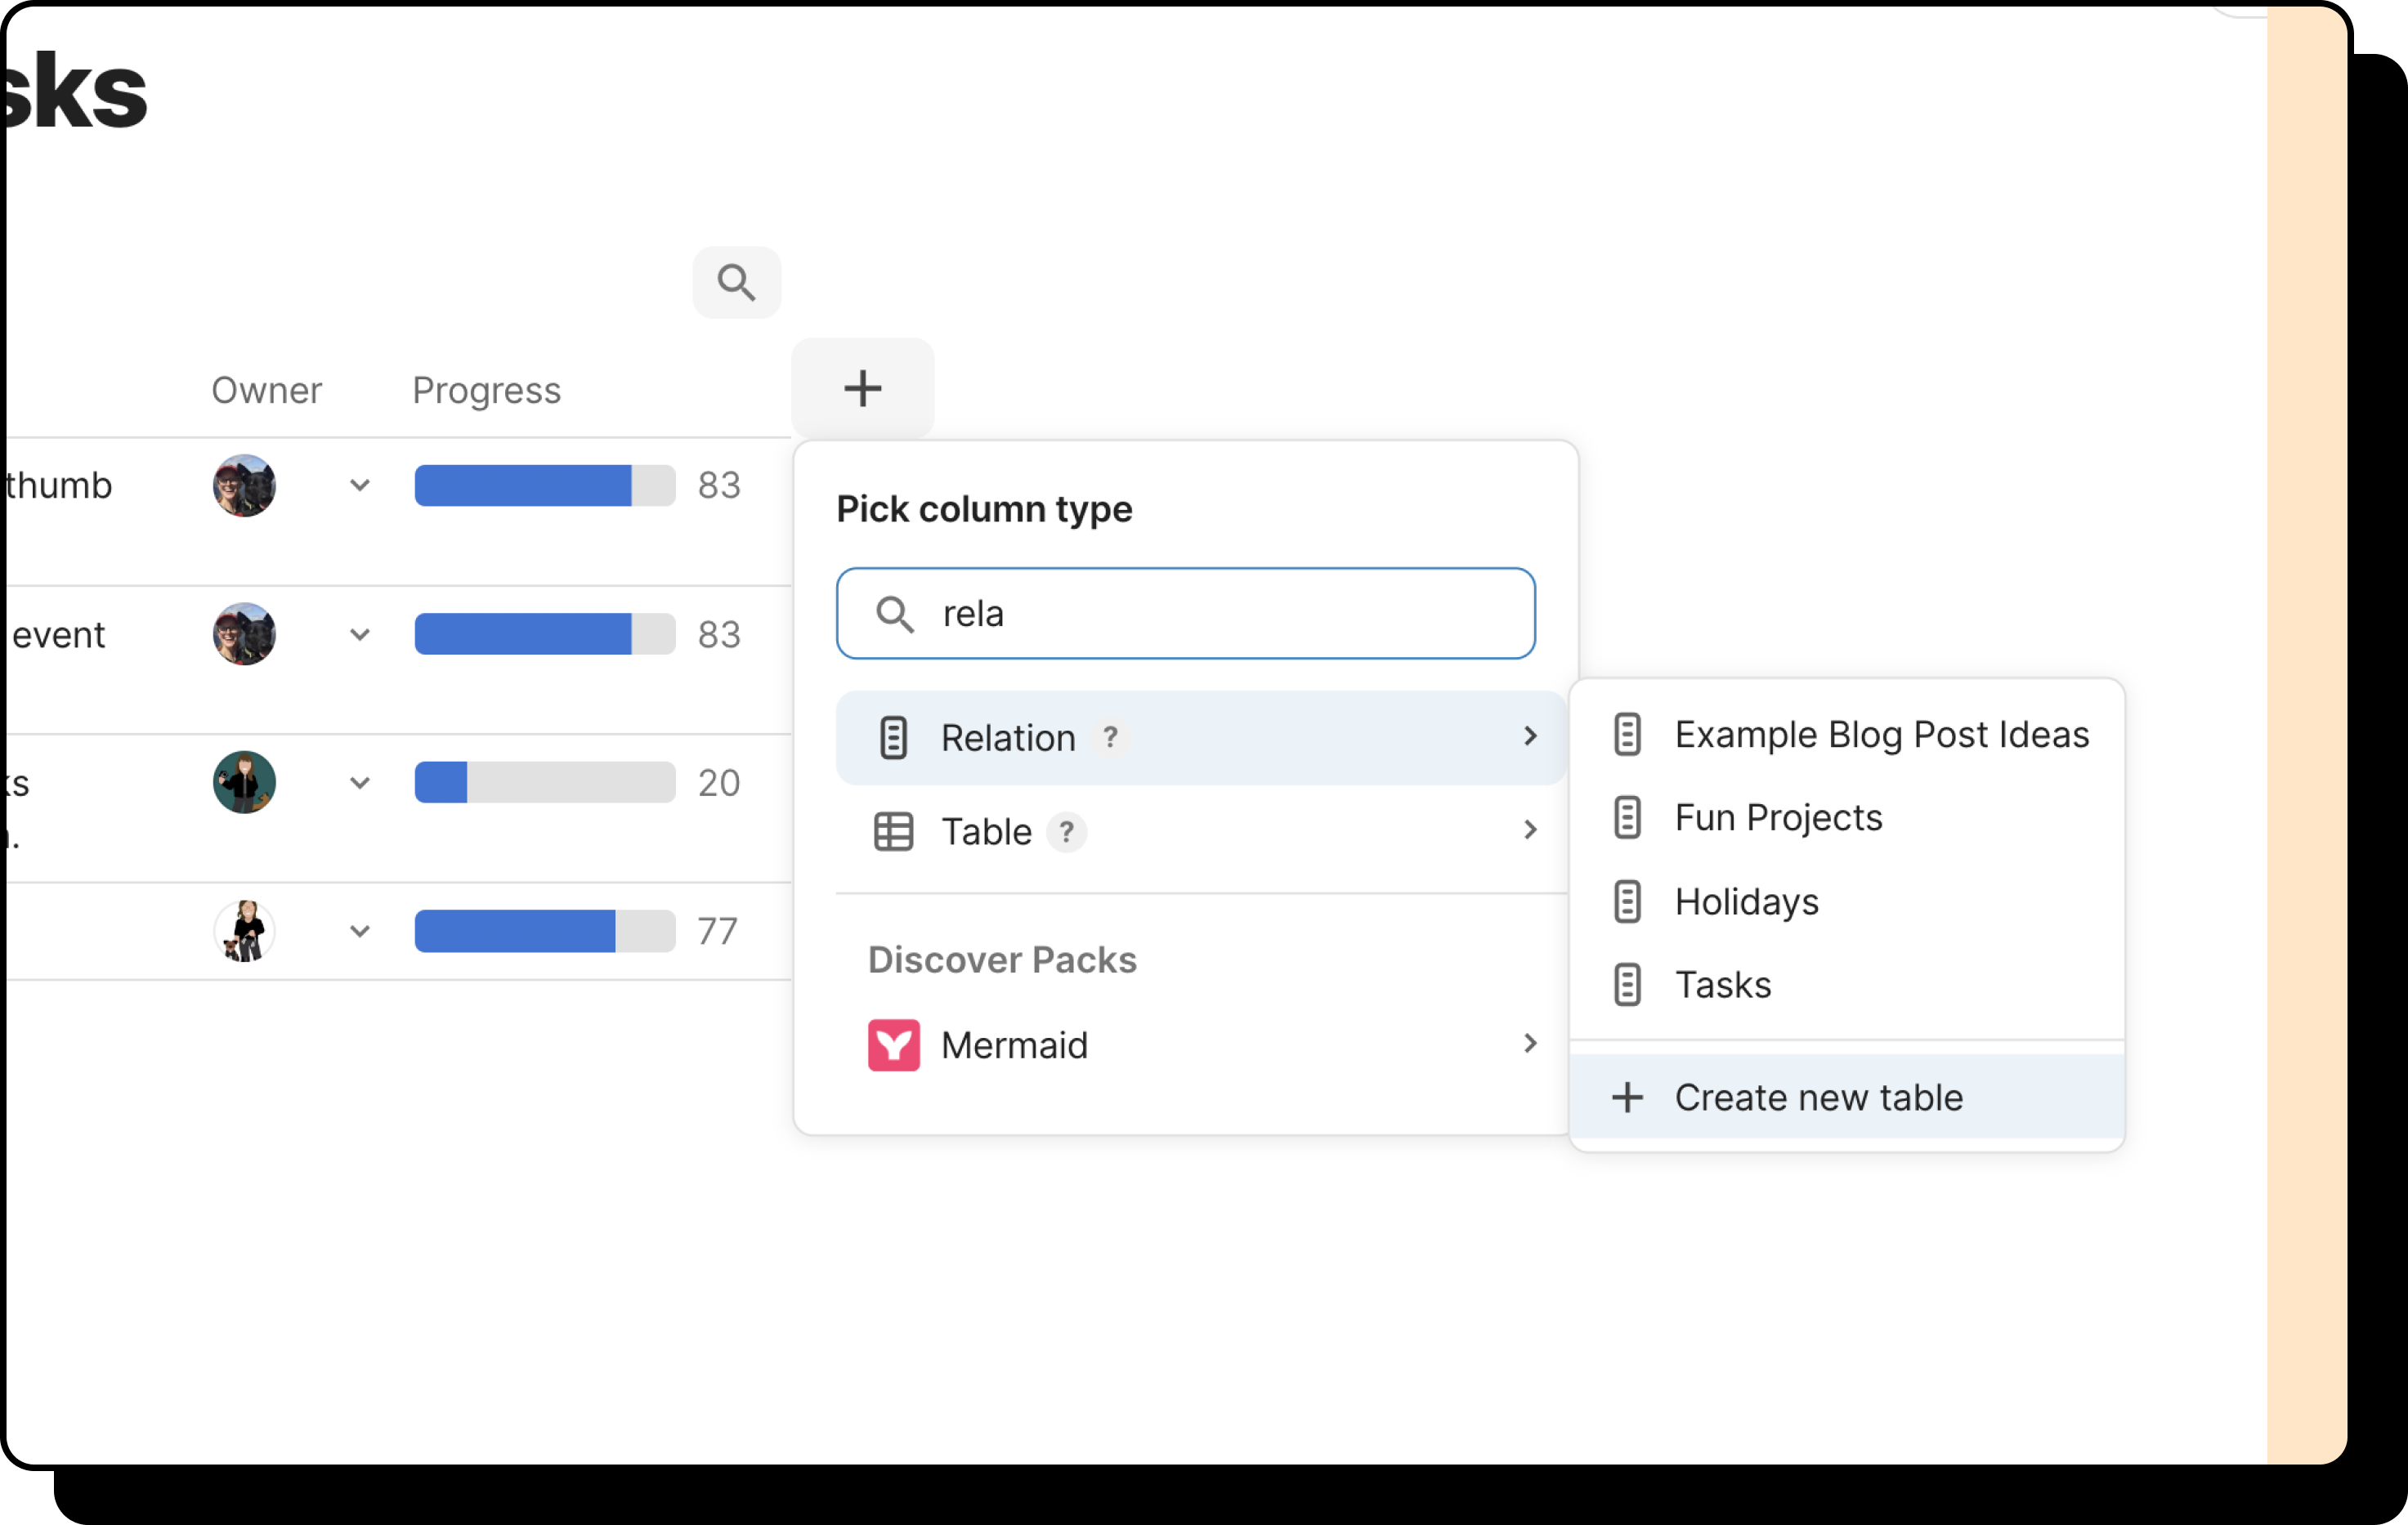This screenshot has height=1525, width=2408.
Task: Click the Table help question mark
Action: 1068,832
